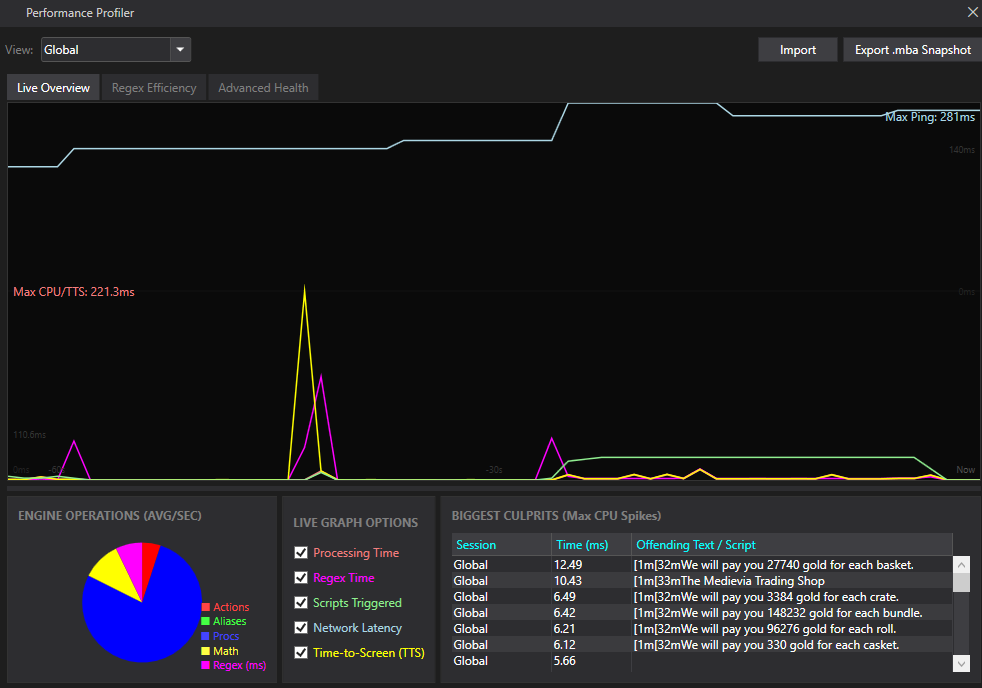This screenshot has height=688, width=982.
Task: Click the yellow TTS spike peak
Action: click(304, 287)
